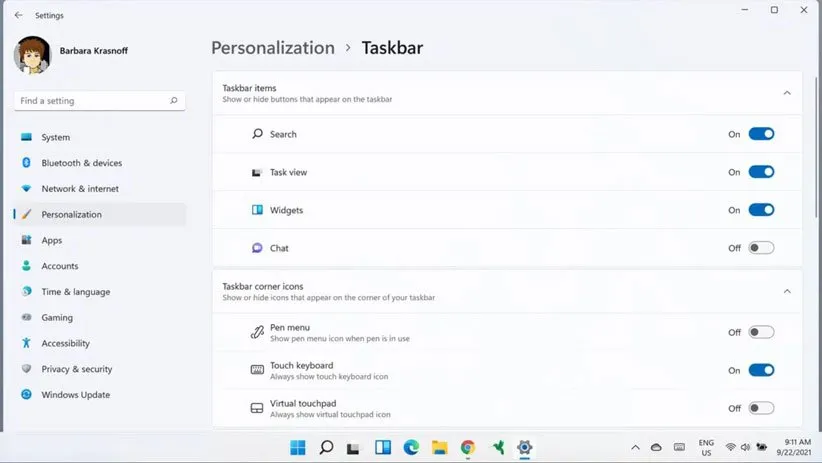This screenshot has width=822, height=463.
Task: Click the Find a setting search box
Action: coord(90,101)
